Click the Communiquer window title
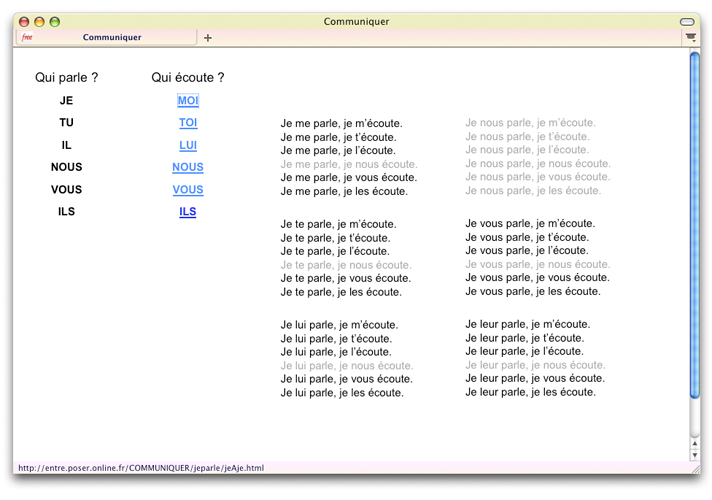Viewport: 712px width, 500px height. pyautogui.click(x=356, y=21)
